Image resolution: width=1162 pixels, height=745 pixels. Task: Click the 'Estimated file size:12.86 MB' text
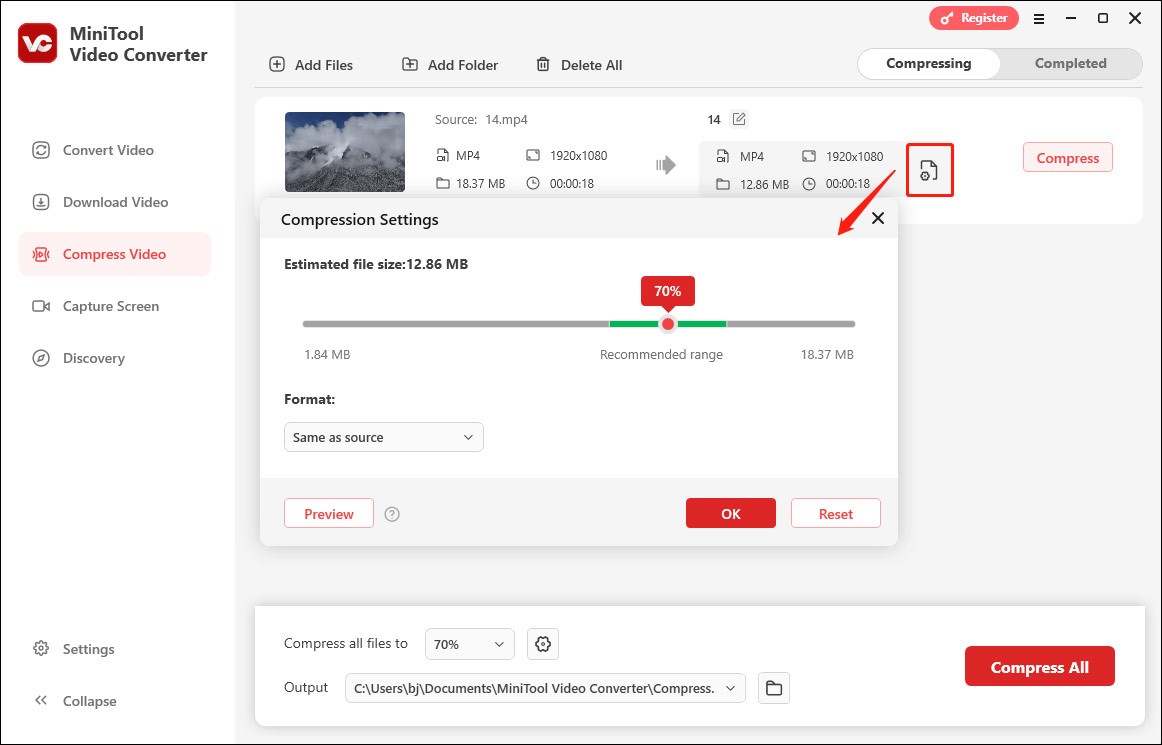click(x=376, y=264)
